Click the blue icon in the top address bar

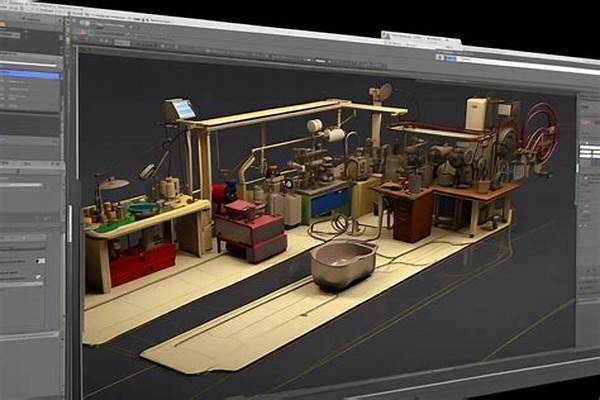(439, 57)
